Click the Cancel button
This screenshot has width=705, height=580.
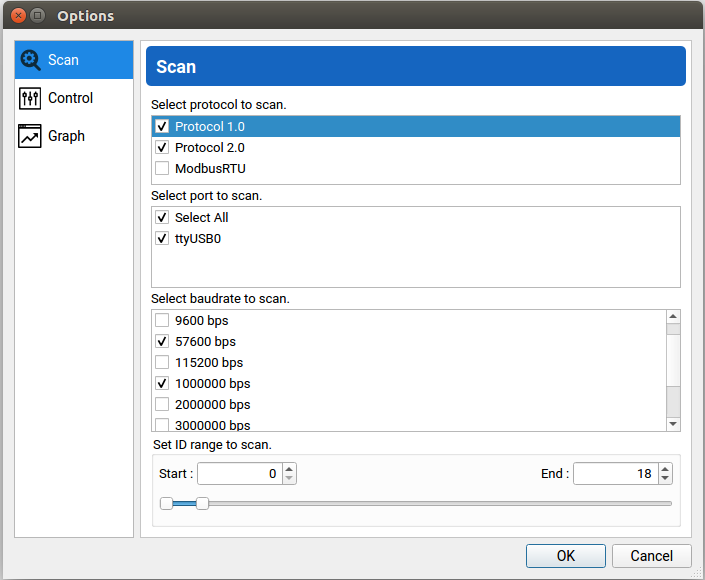point(651,556)
